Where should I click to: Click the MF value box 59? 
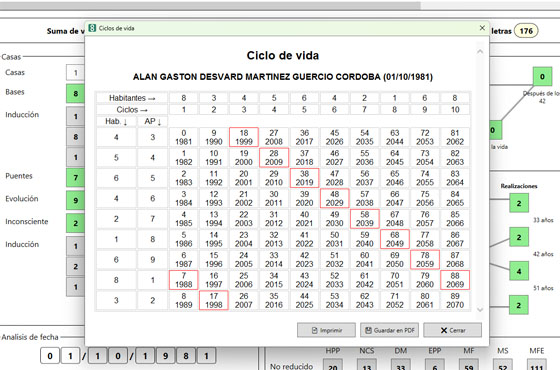(469, 365)
